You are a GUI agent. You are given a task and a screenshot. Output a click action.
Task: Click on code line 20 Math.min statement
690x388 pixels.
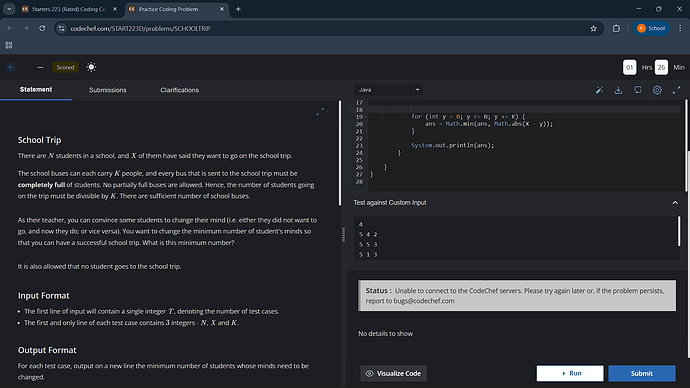pyautogui.click(x=488, y=124)
